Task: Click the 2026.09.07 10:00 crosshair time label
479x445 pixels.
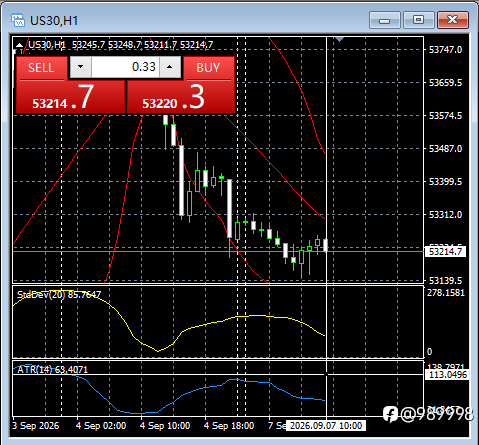Action: pyautogui.click(x=326, y=426)
